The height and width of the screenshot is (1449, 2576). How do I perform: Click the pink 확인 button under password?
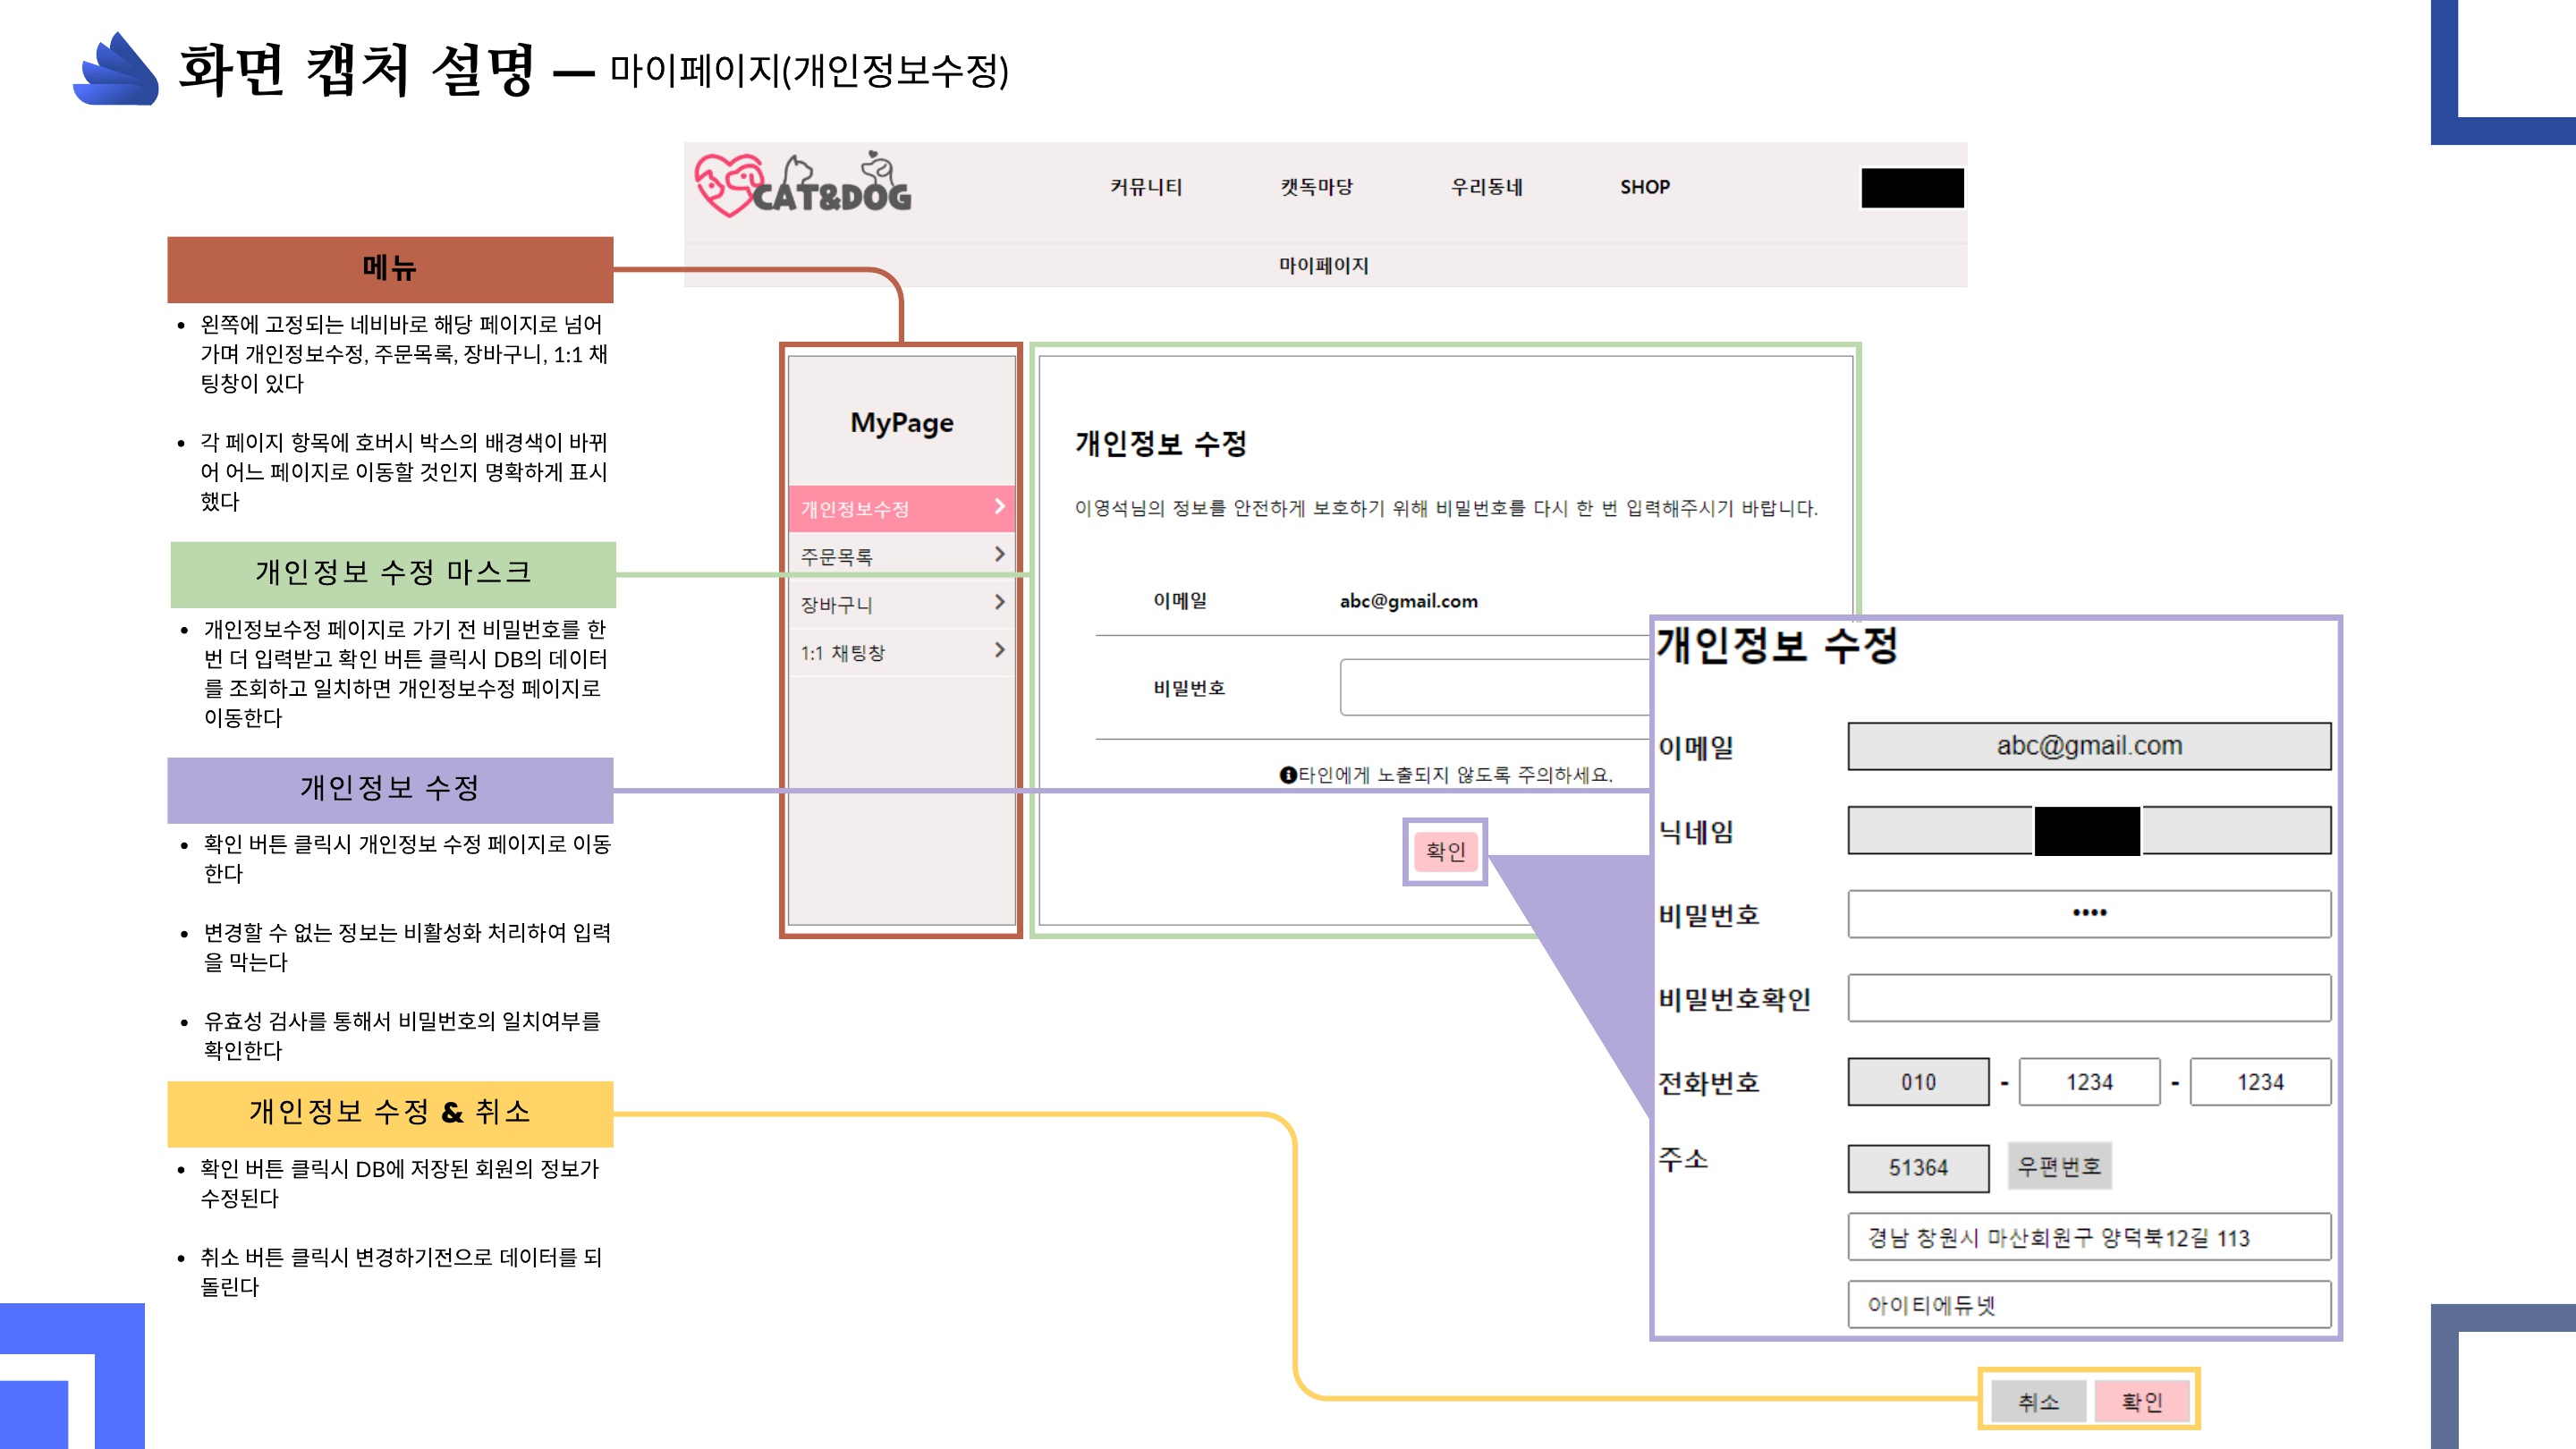[x=1445, y=851]
